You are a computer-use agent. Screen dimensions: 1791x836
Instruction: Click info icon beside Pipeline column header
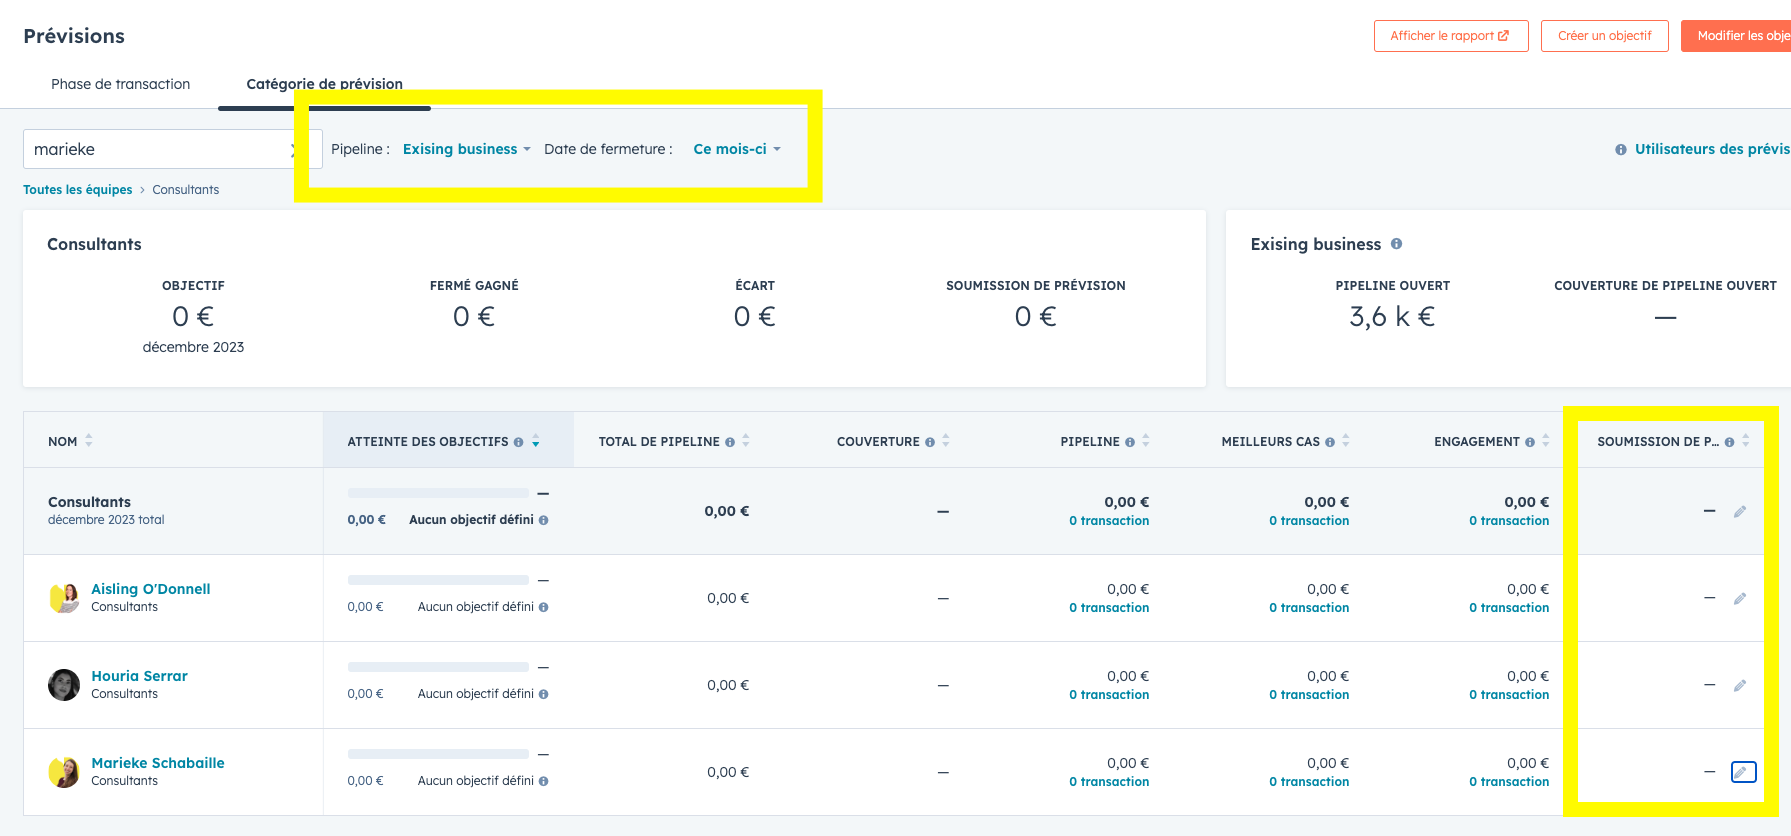1130,442
